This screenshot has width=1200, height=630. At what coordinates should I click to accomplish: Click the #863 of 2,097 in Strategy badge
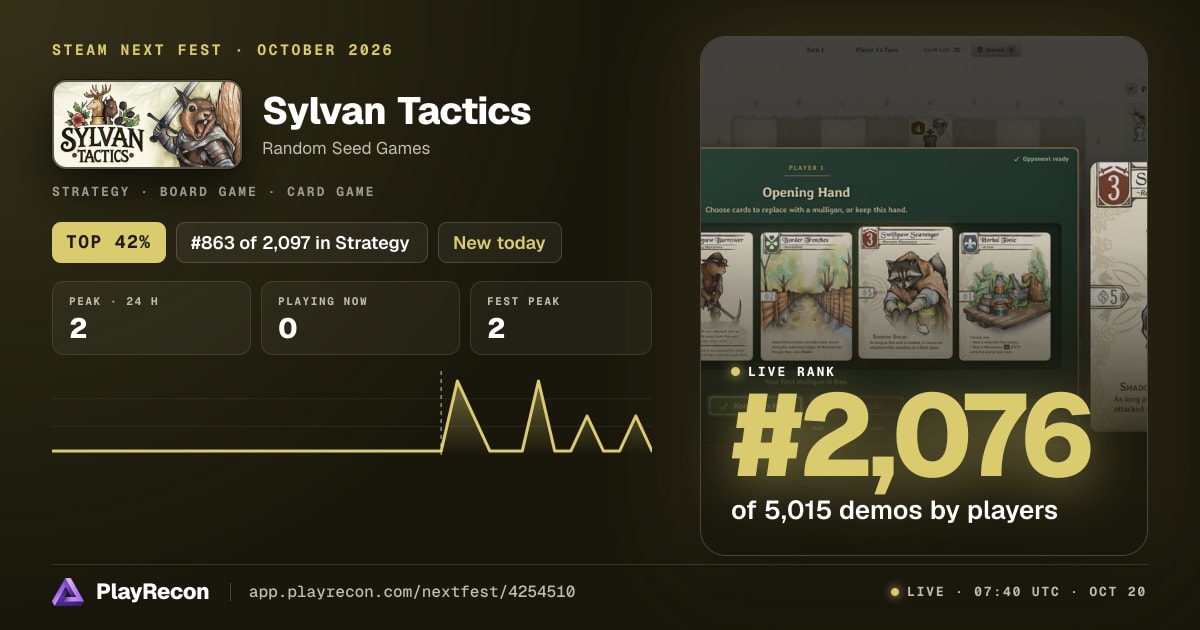pyautogui.click(x=302, y=242)
